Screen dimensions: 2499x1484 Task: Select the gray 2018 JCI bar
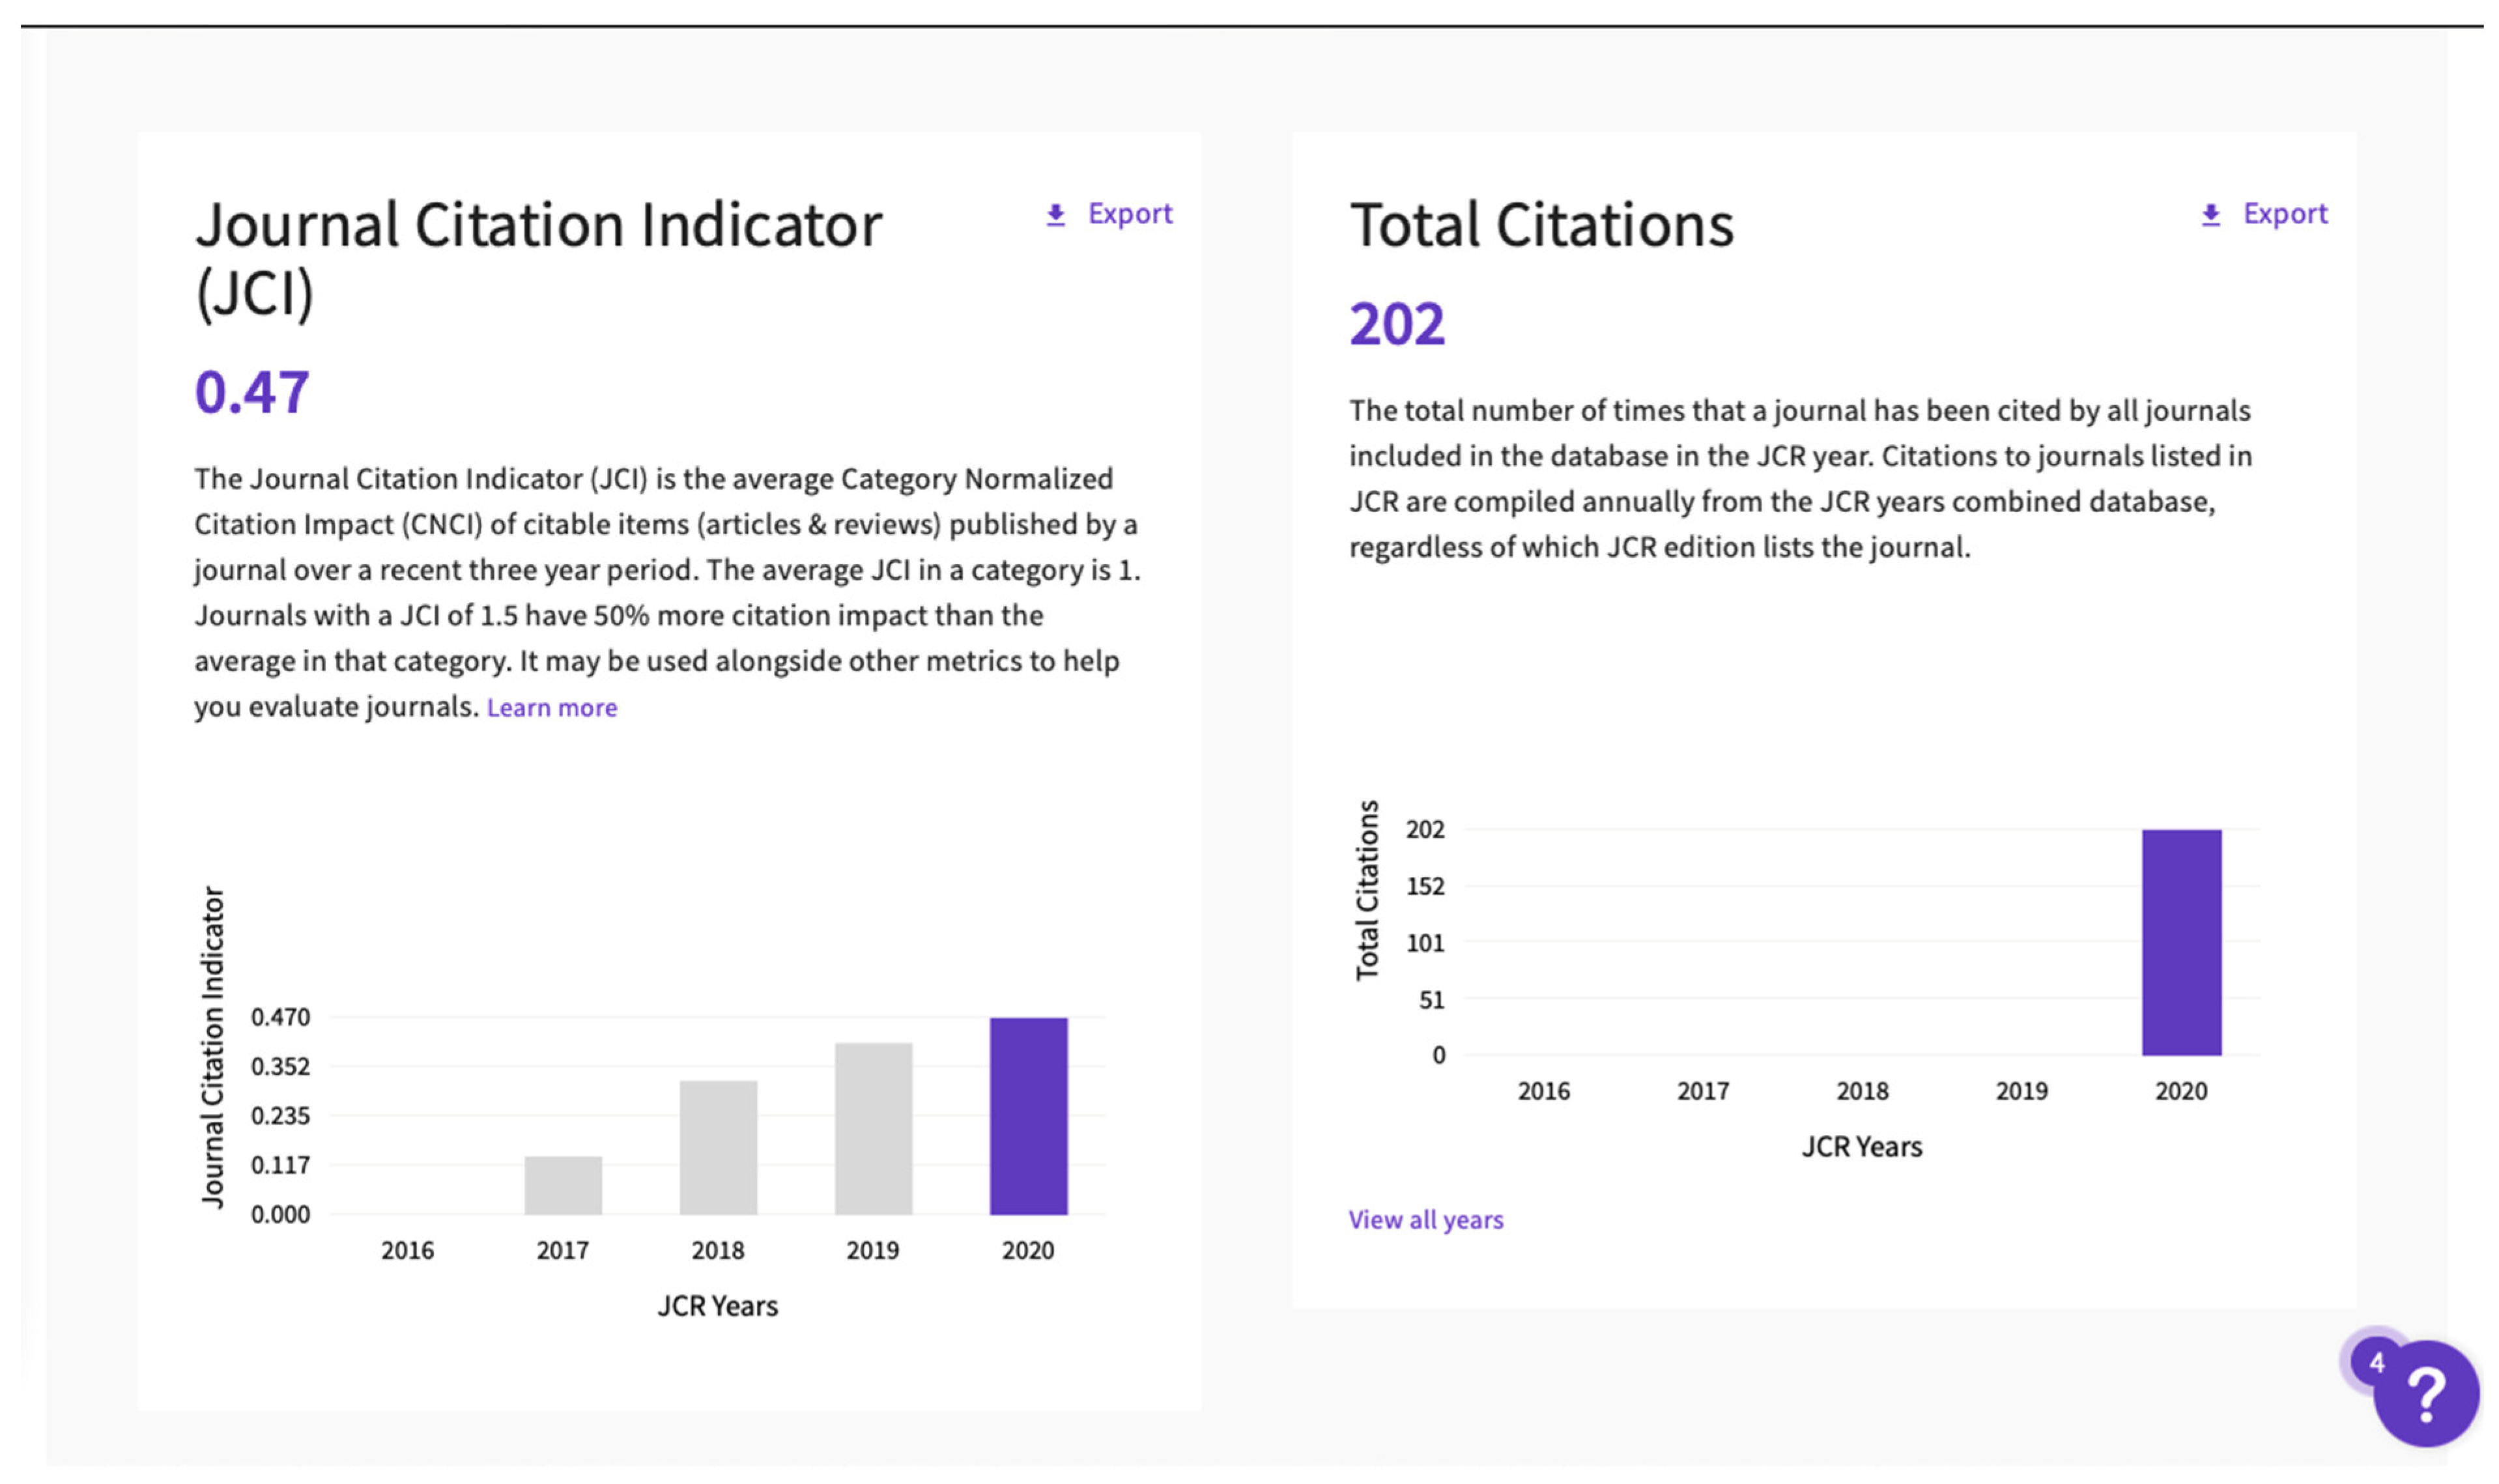click(x=718, y=1148)
